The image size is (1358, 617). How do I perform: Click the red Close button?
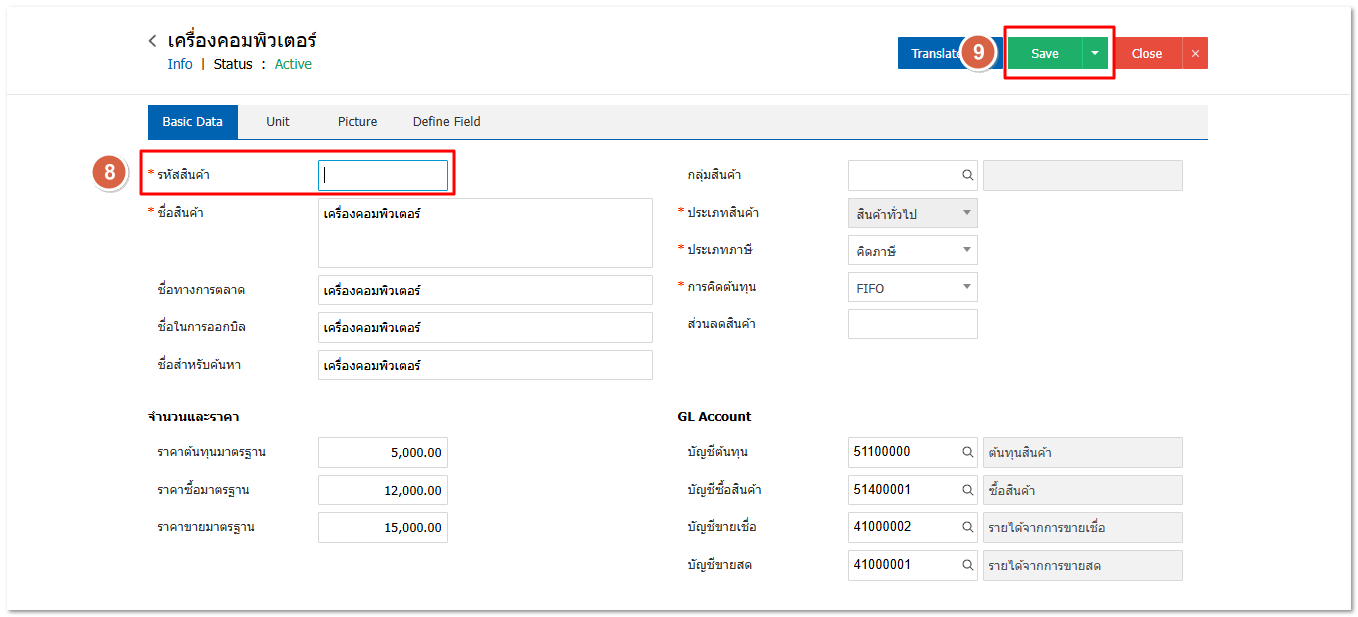1146,54
